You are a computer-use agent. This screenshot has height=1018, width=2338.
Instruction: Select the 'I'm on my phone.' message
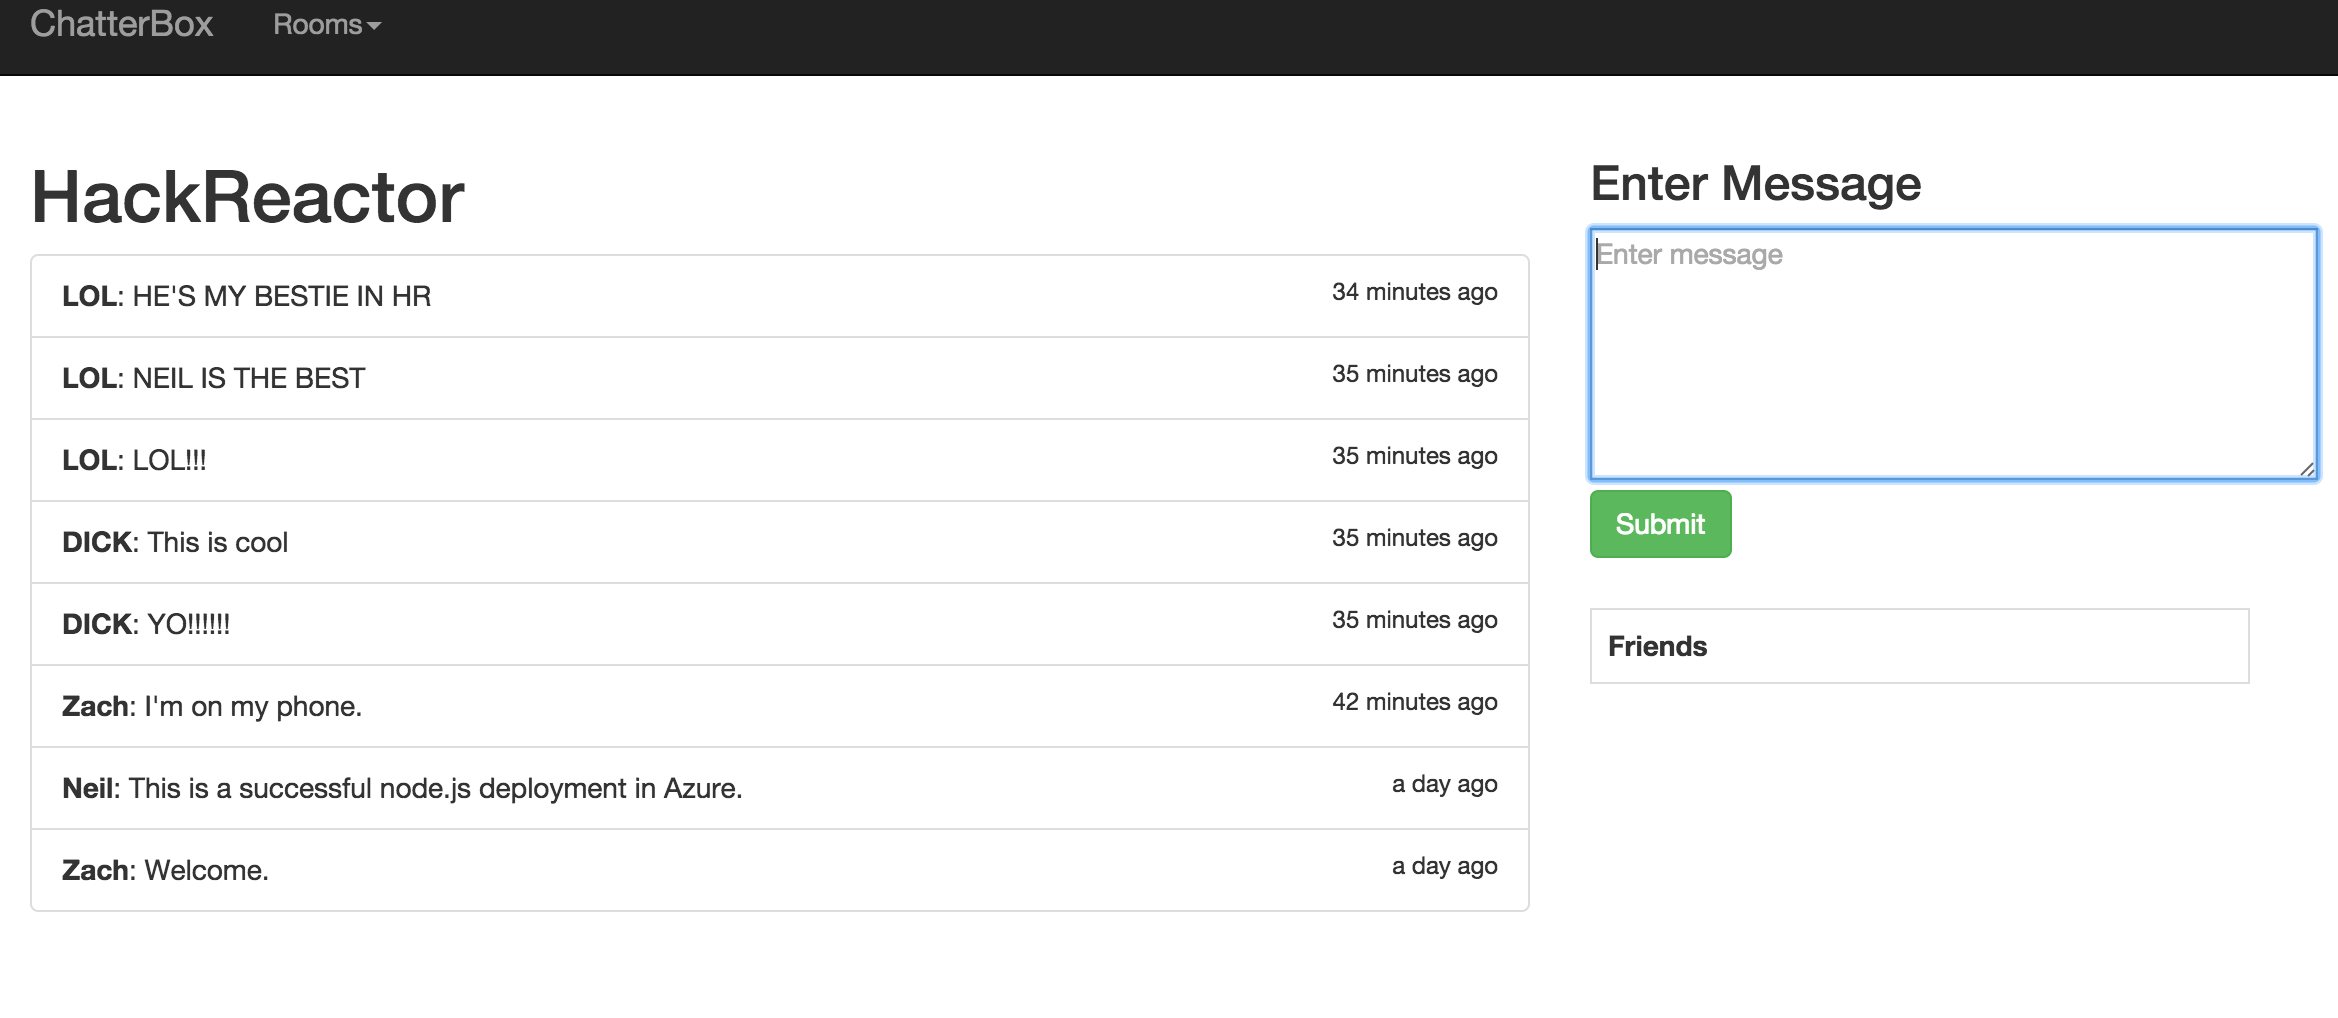780,706
